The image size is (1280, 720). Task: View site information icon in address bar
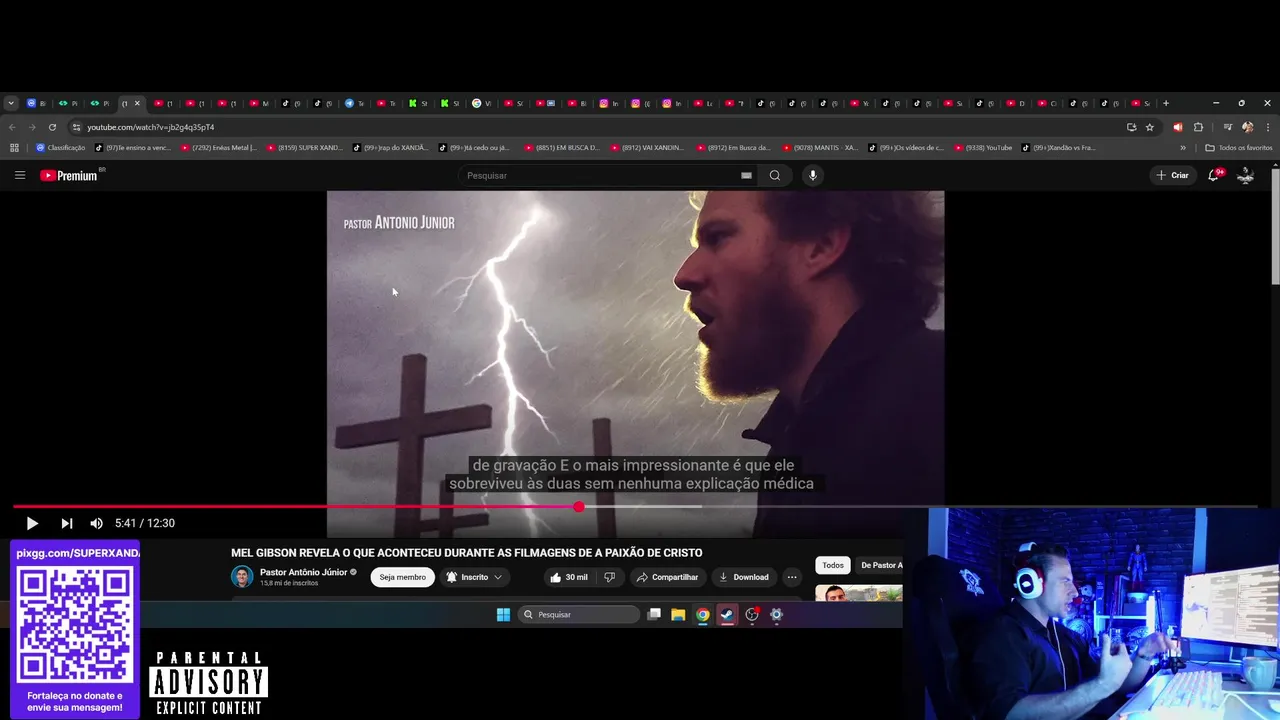pos(76,127)
